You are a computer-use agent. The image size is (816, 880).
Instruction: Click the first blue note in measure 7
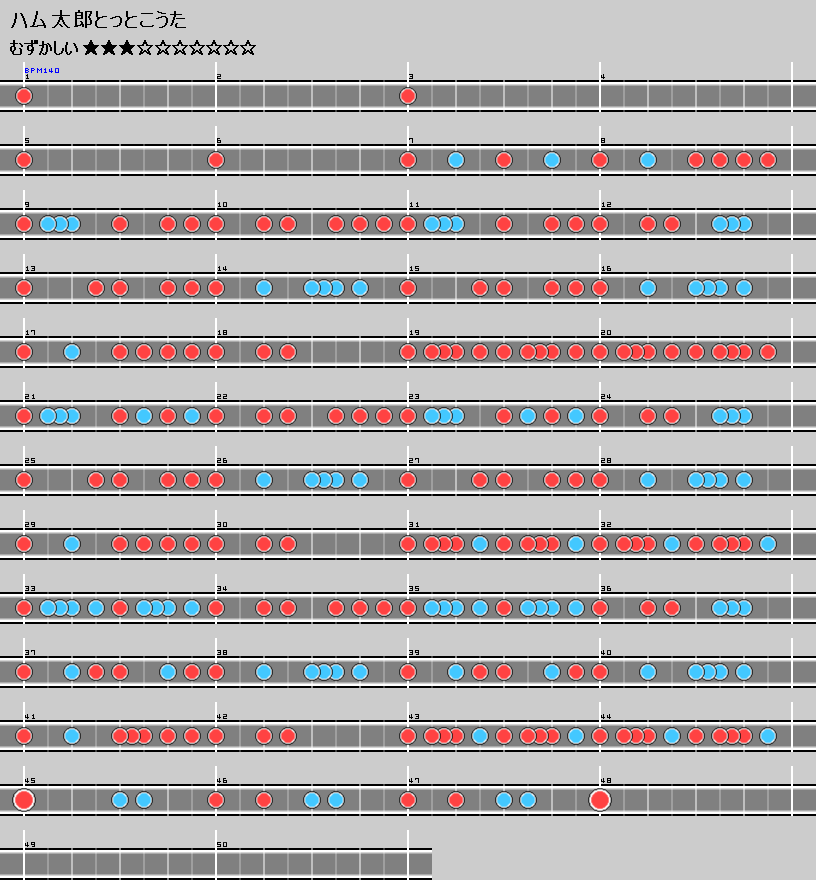point(456,160)
